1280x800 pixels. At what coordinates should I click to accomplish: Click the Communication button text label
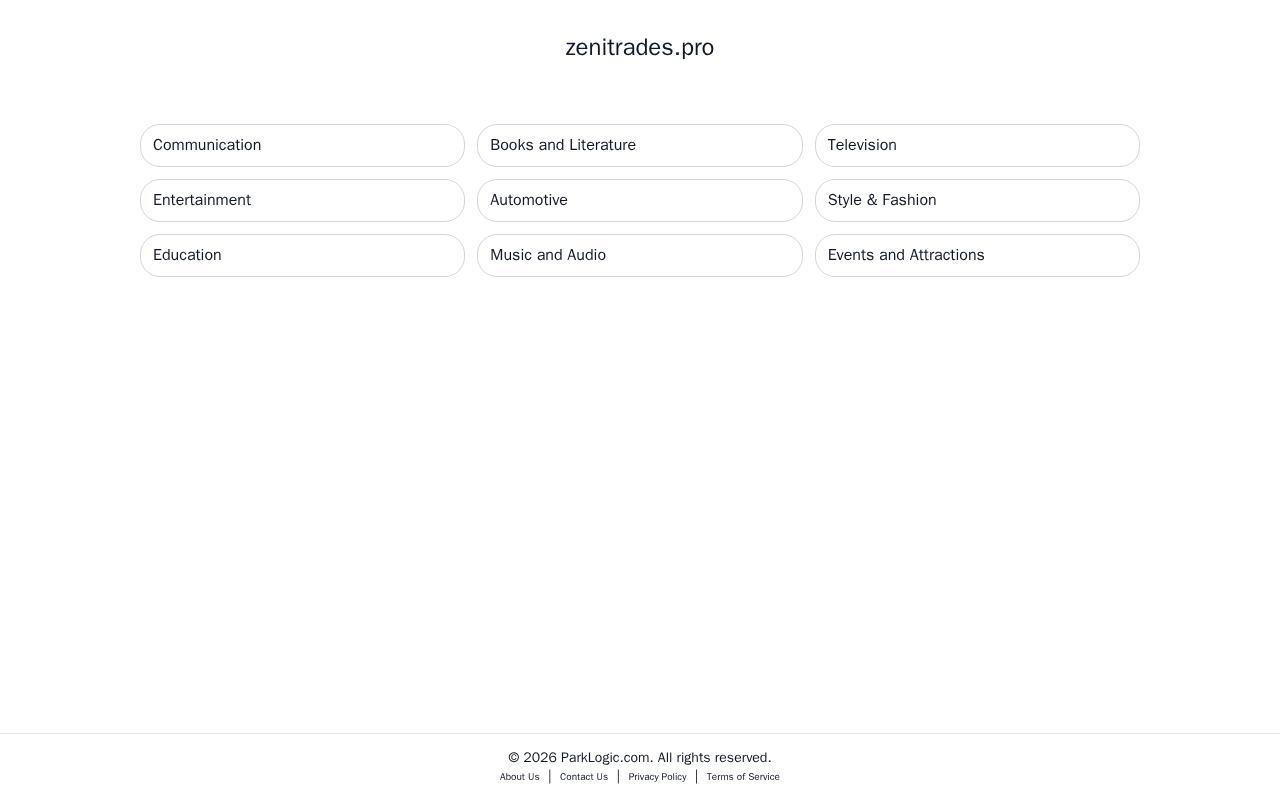coord(207,145)
